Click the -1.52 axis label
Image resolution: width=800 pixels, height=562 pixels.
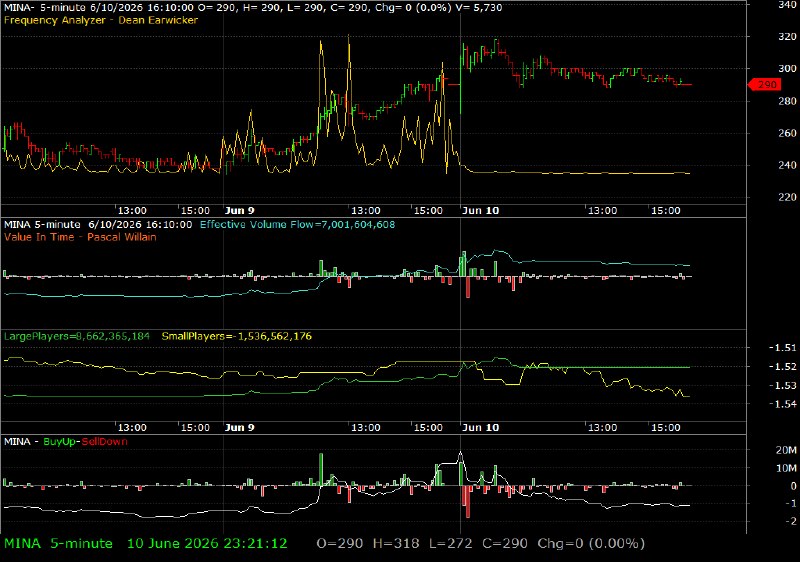tap(783, 367)
